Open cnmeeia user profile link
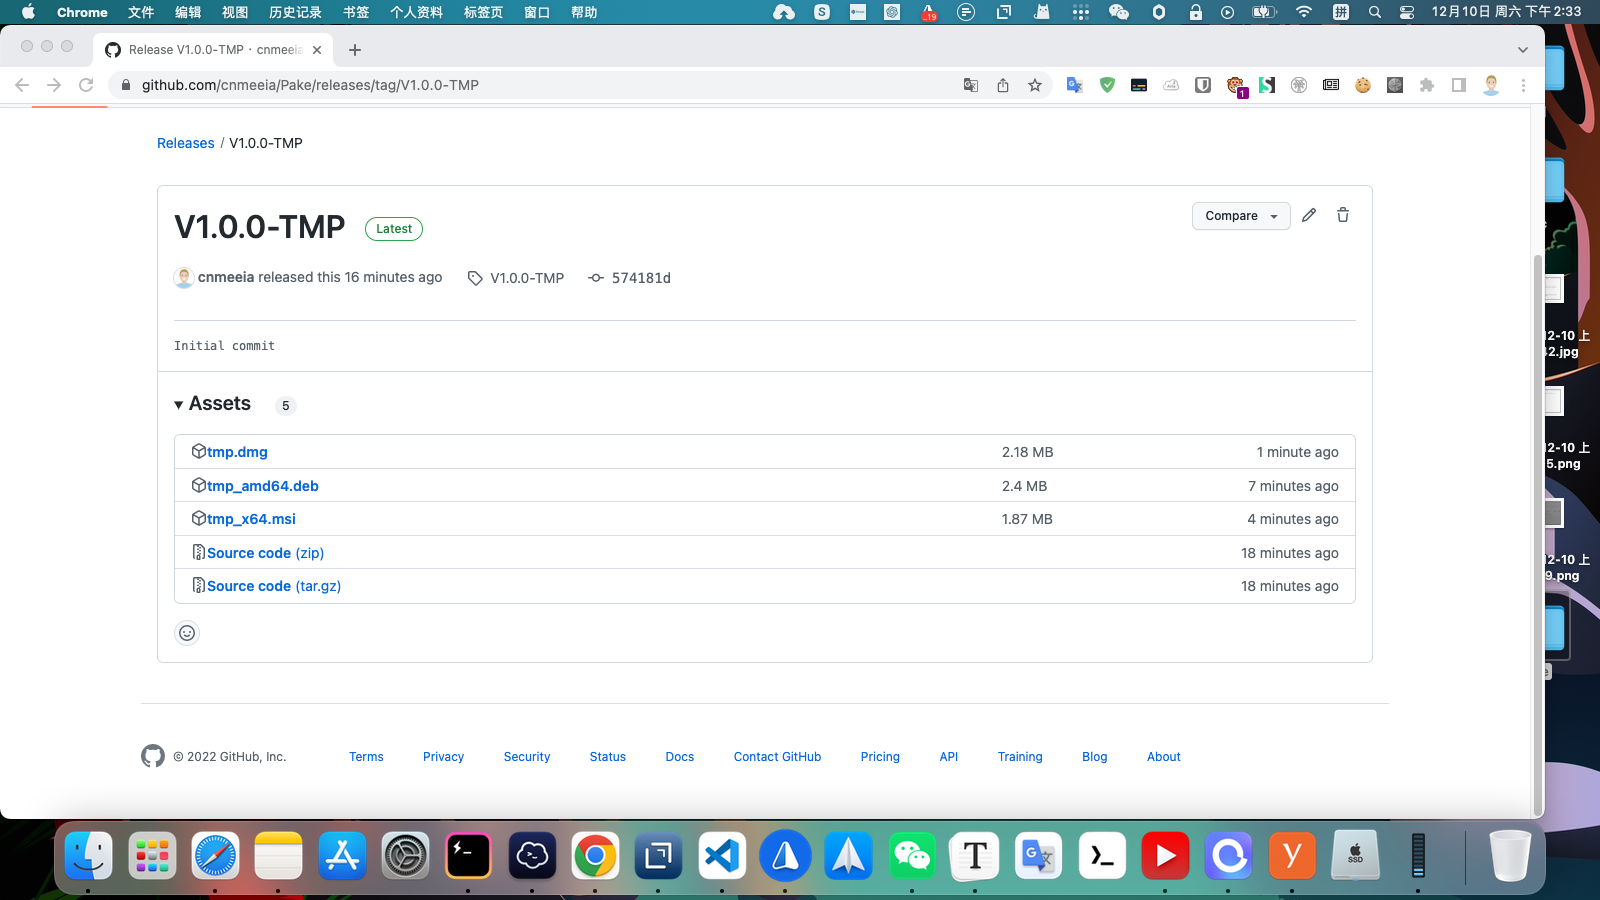This screenshot has width=1600, height=900. point(226,277)
